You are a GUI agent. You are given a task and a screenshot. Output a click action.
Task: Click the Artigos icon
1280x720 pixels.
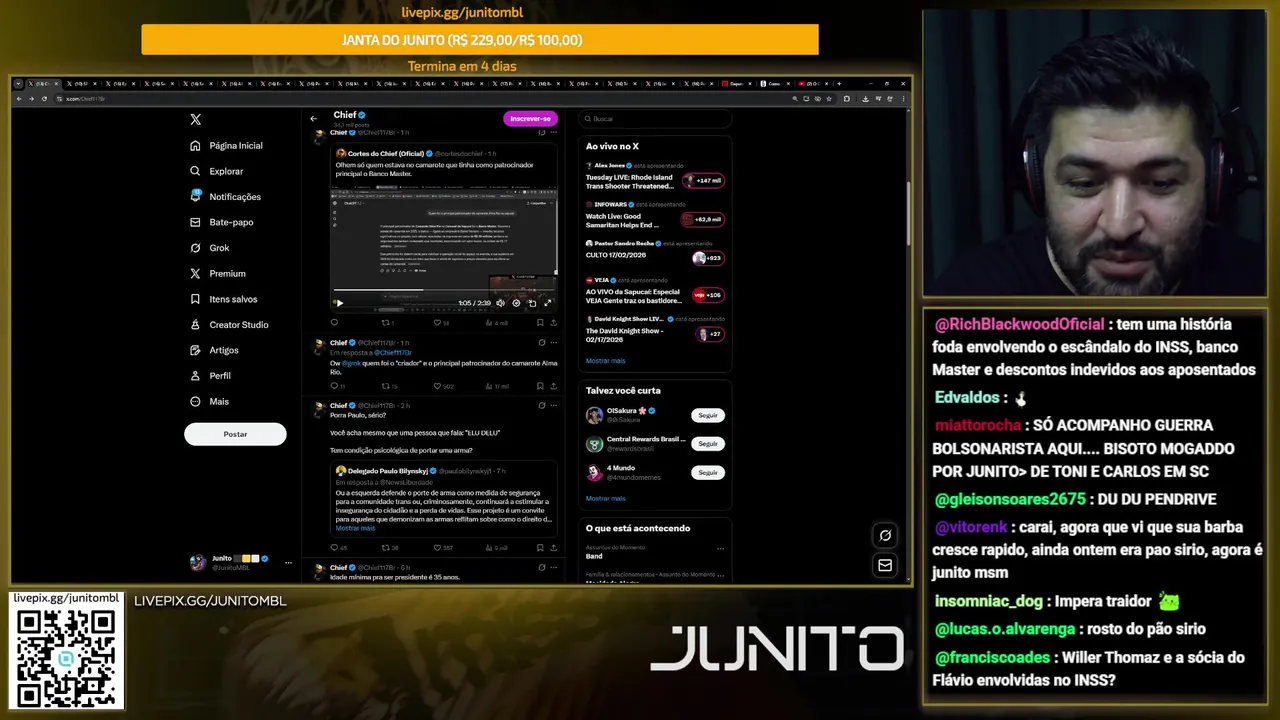pos(195,350)
